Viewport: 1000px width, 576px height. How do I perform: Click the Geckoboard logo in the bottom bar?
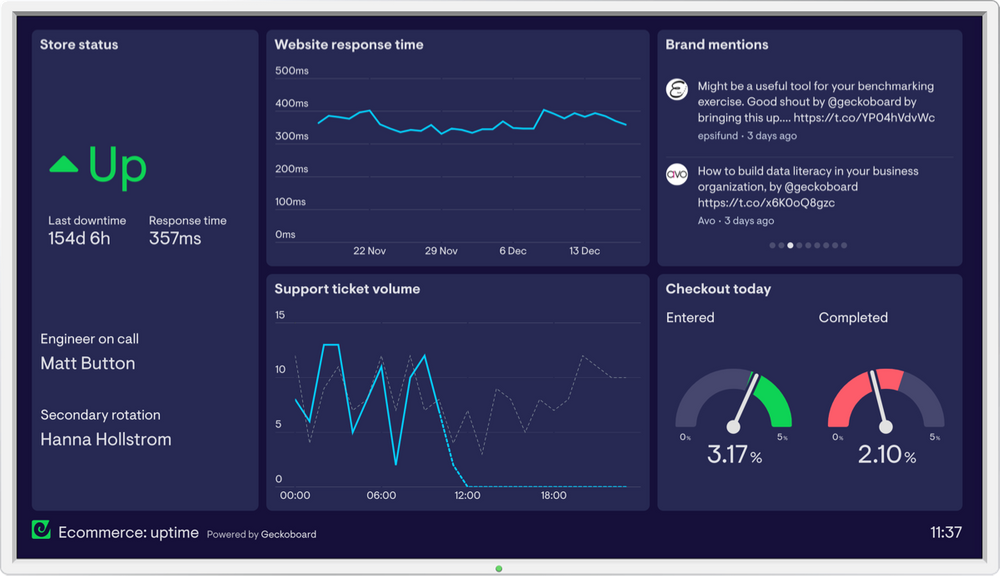tap(40, 529)
